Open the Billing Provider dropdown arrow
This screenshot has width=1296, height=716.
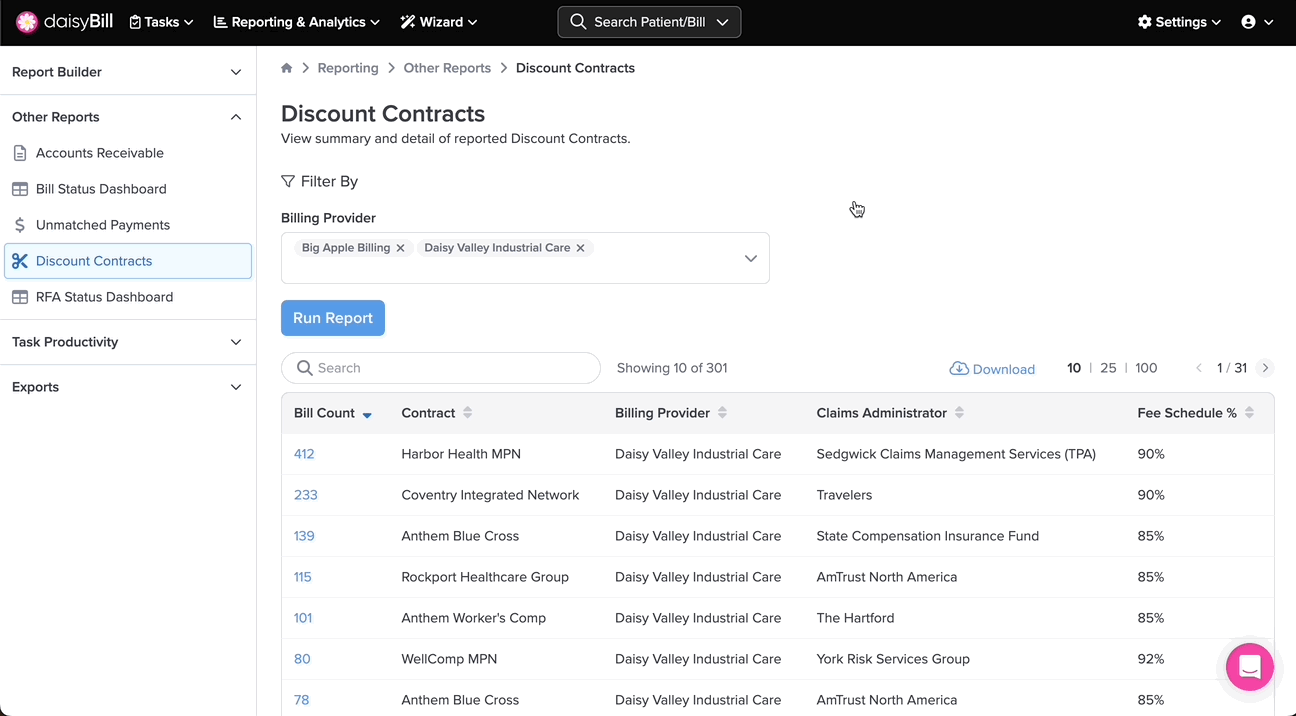pyautogui.click(x=750, y=258)
